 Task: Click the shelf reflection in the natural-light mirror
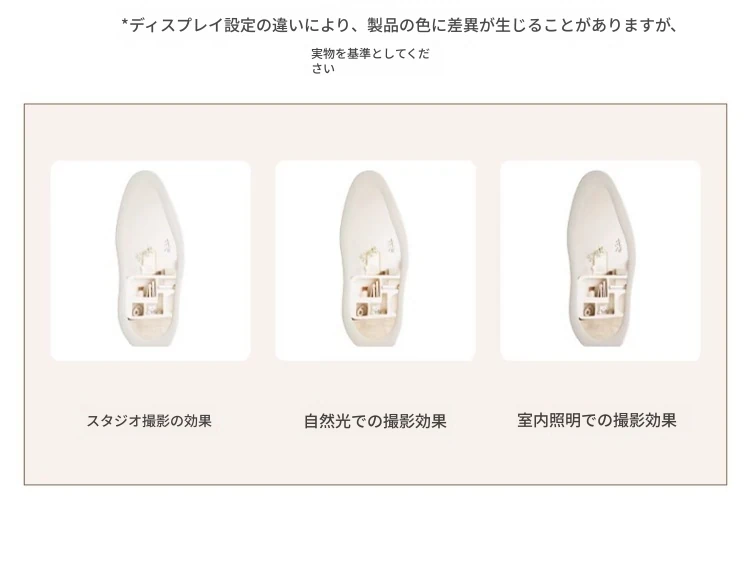(x=375, y=297)
